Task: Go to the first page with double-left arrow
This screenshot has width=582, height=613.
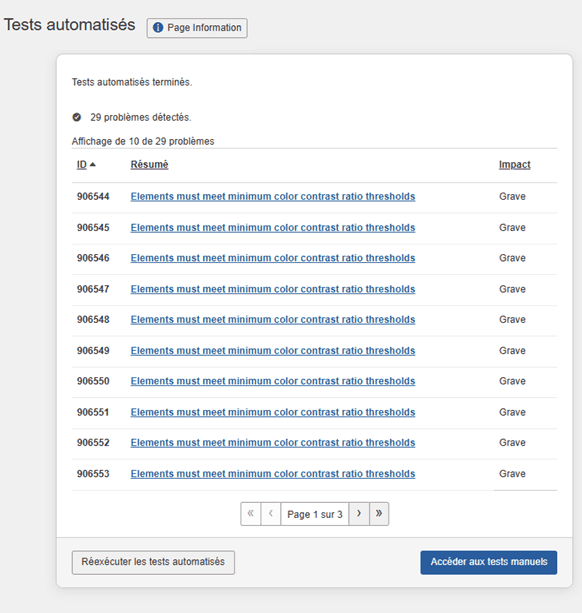Action: 251,514
